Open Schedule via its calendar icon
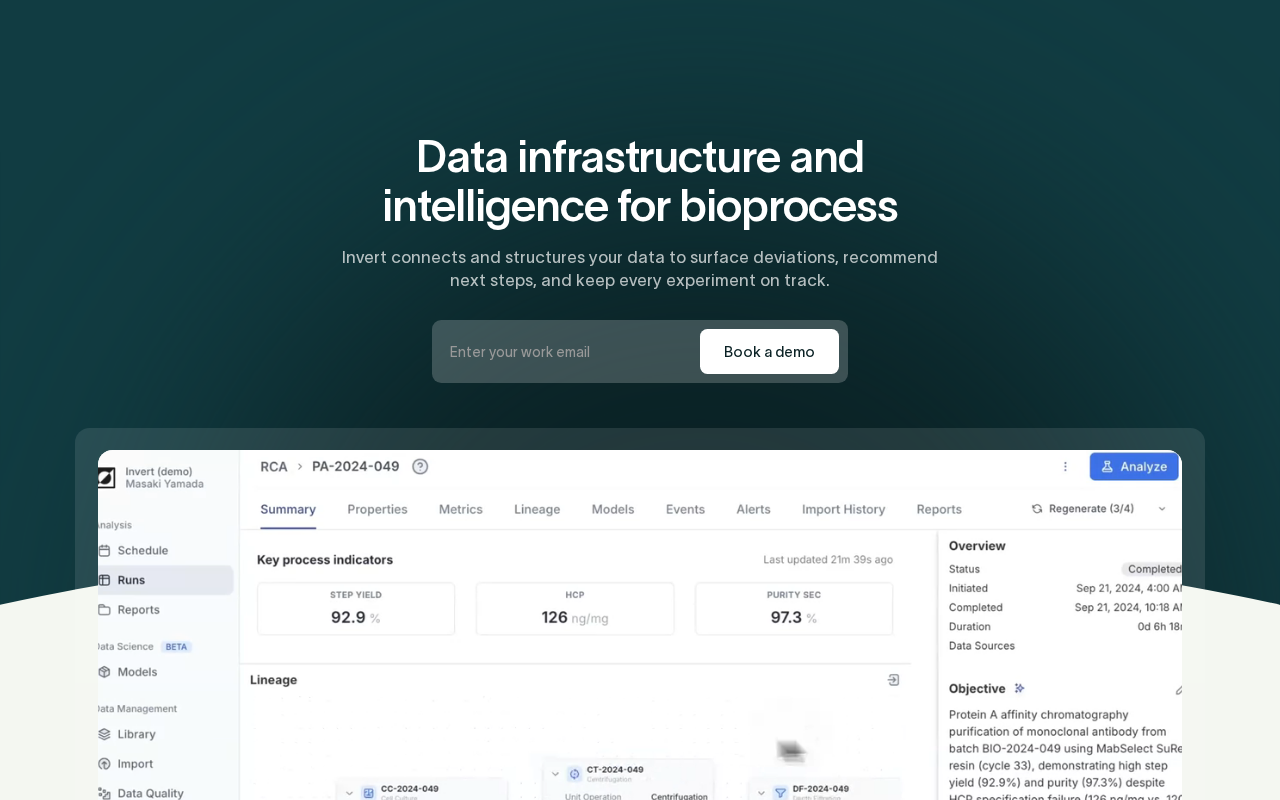Image resolution: width=1280 pixels, height=800 pixels. [x=104, y=550]
